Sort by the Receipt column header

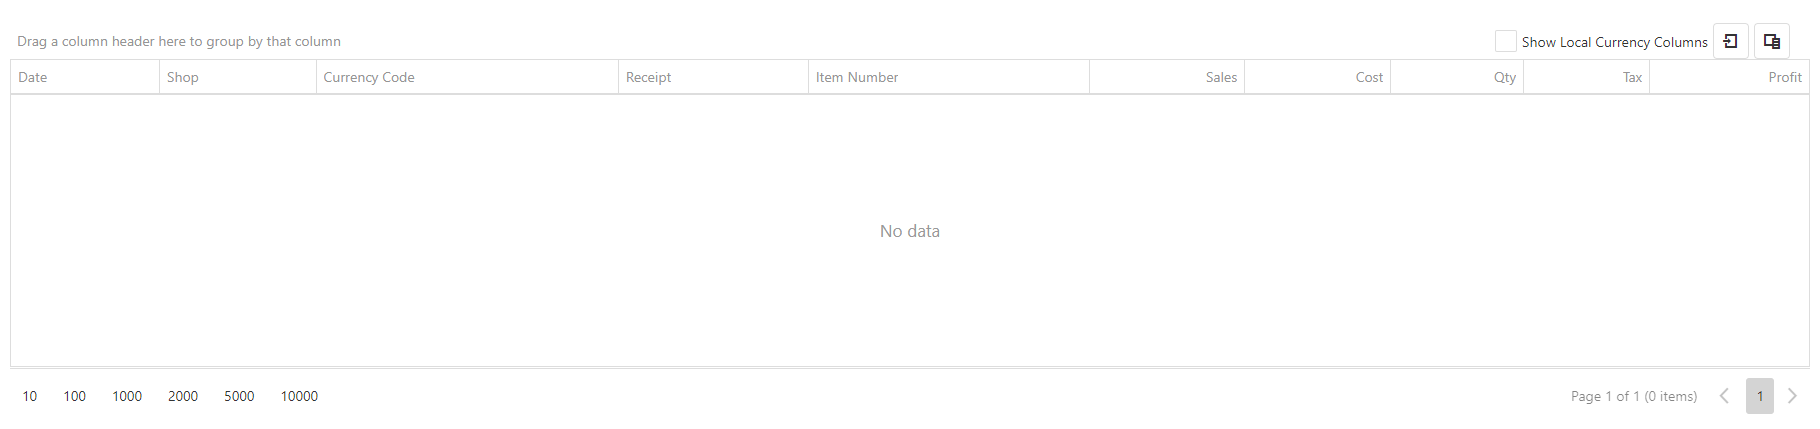(x=713, y=77)
